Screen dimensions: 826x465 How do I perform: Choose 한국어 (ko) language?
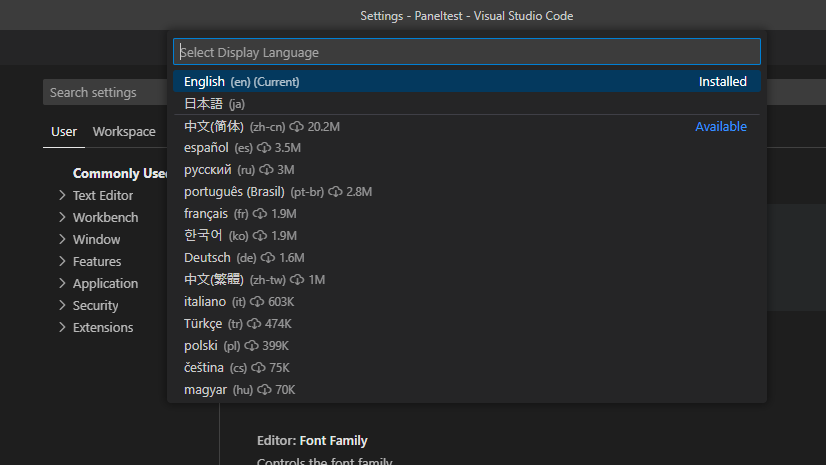[x=467, y=236]
